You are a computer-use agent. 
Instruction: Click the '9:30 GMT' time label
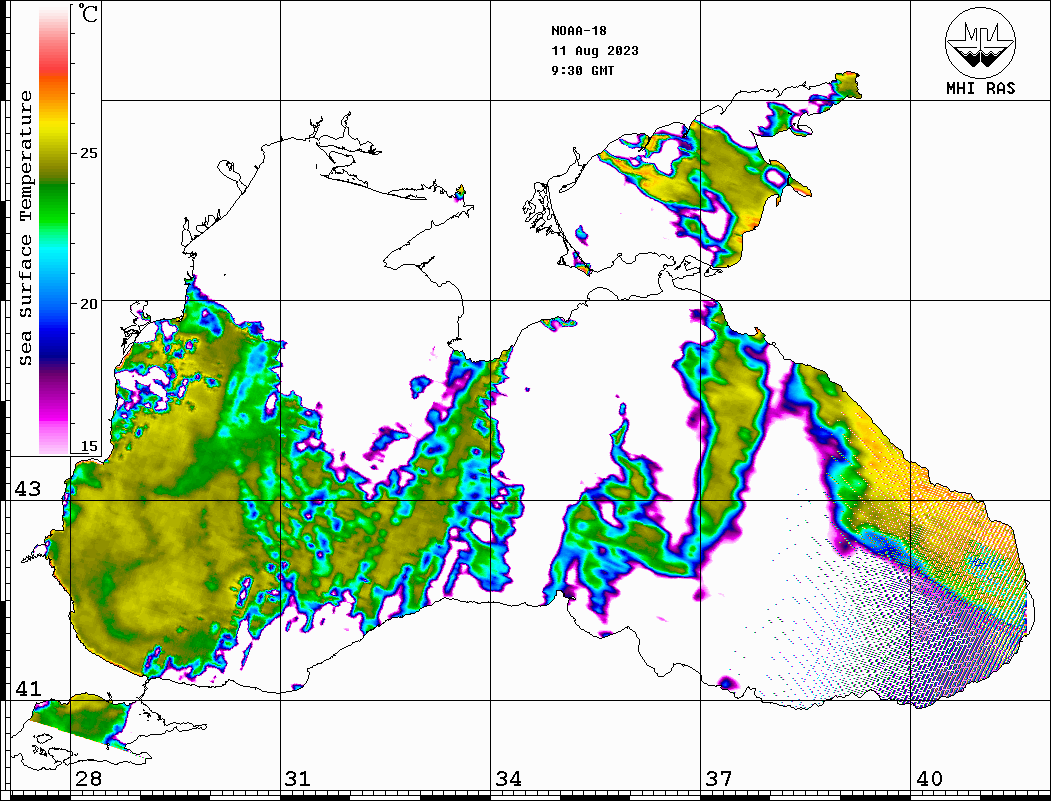582,70
